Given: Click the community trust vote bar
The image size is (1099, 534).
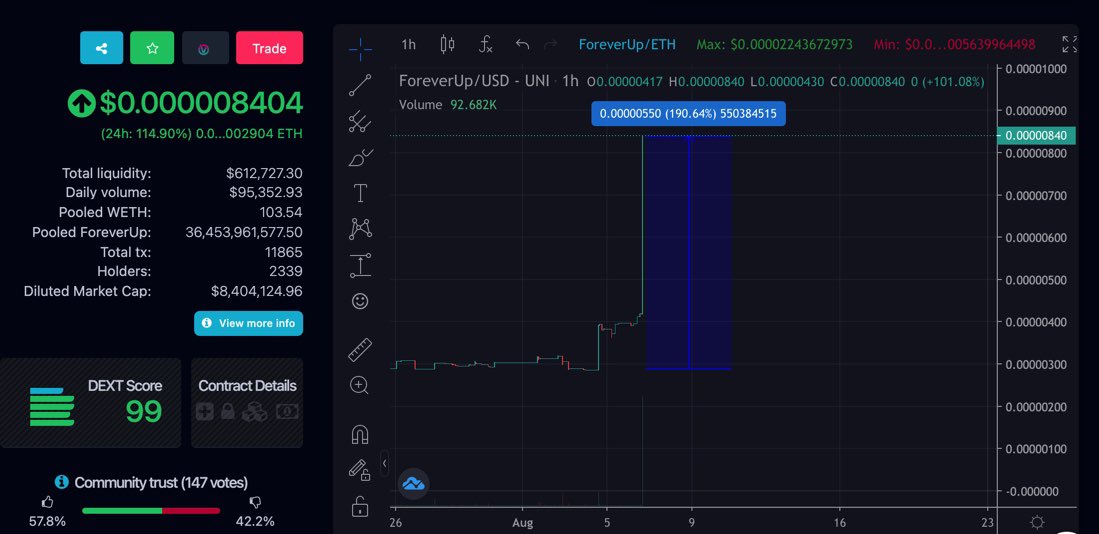Looking at the screenshot, I should tap(151, 511).
